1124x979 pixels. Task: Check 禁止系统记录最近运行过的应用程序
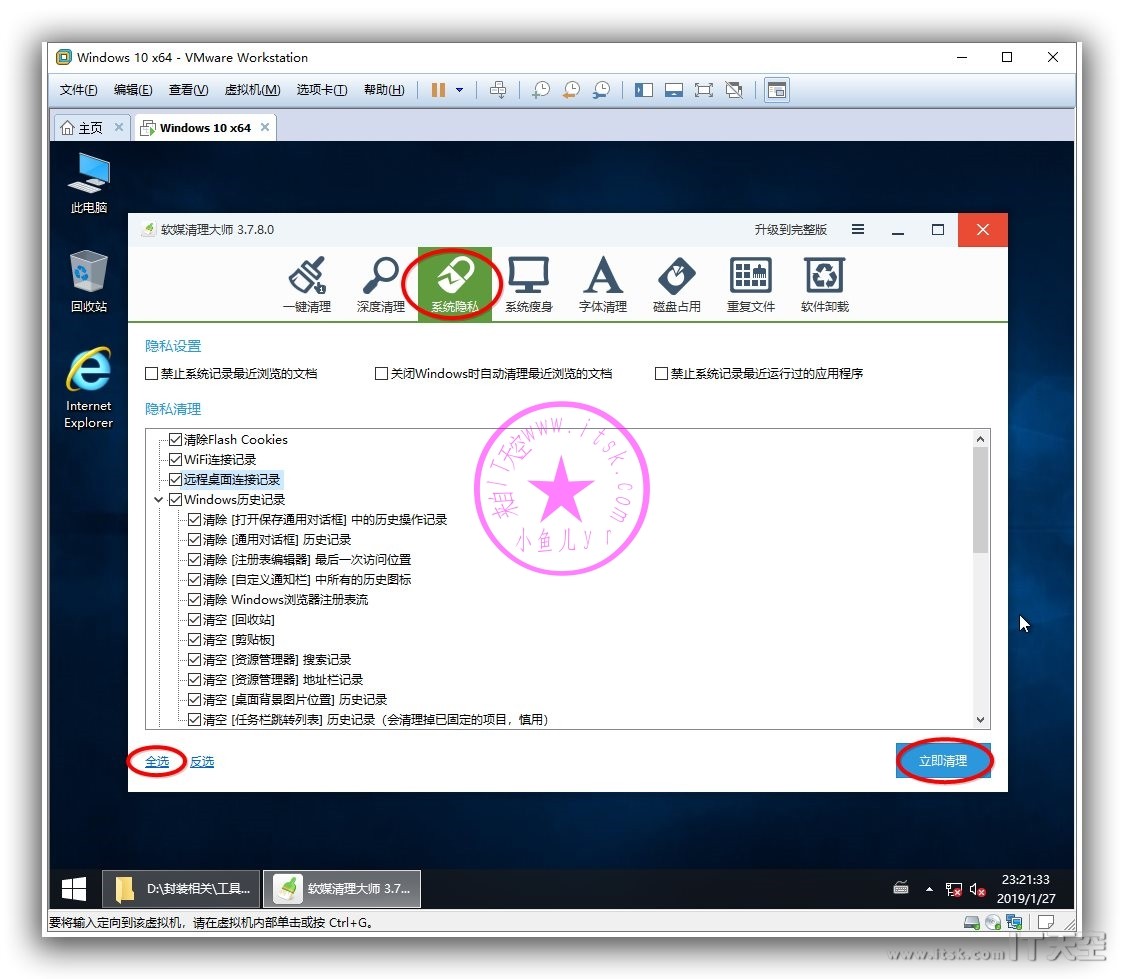(x=661, y=373)
